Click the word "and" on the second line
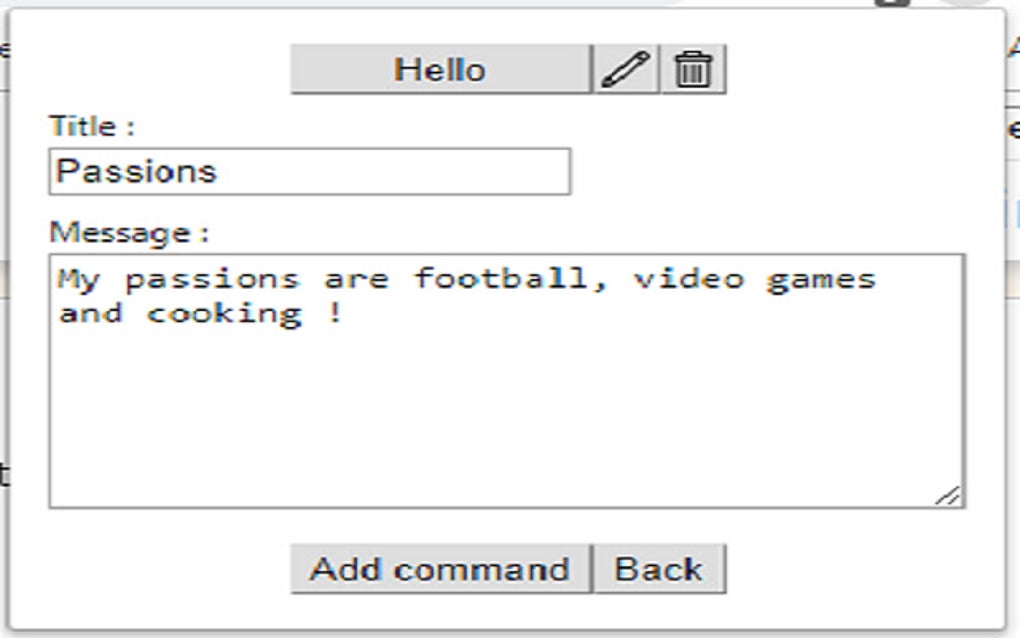Viewport: 1020px width, 638px height. [x=90, y=313]
